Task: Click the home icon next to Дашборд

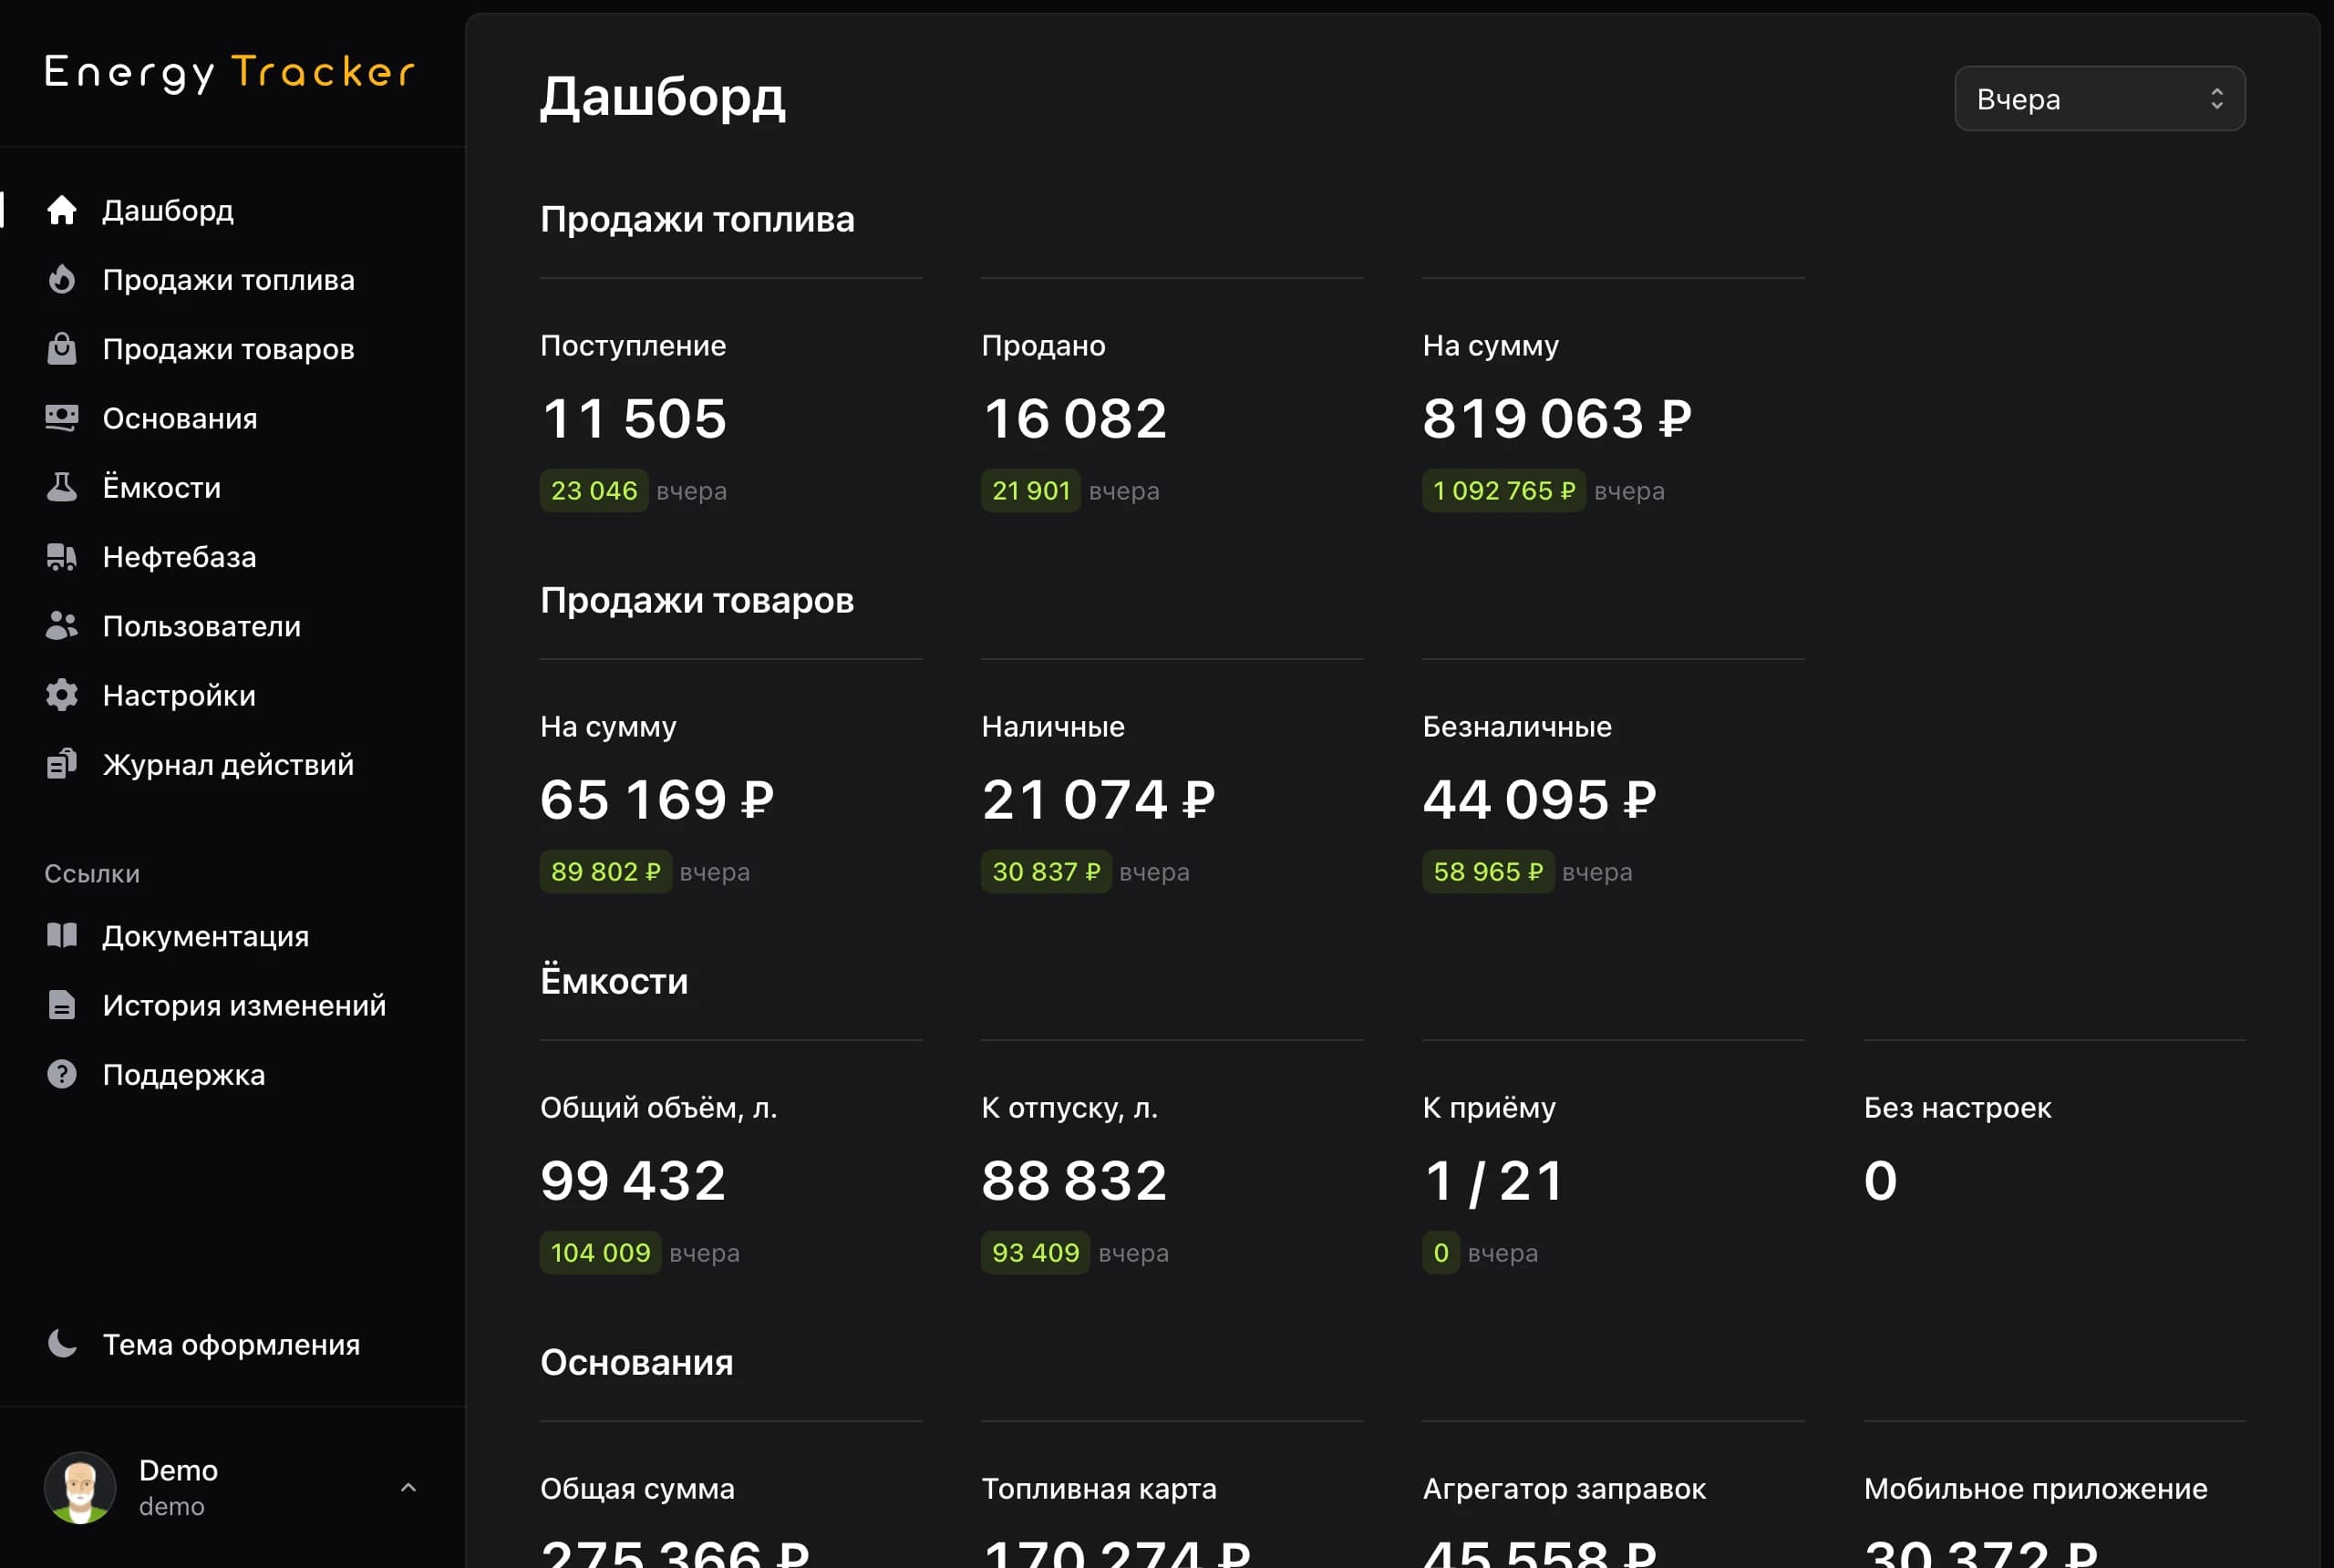Action: [x=62, y=210]
